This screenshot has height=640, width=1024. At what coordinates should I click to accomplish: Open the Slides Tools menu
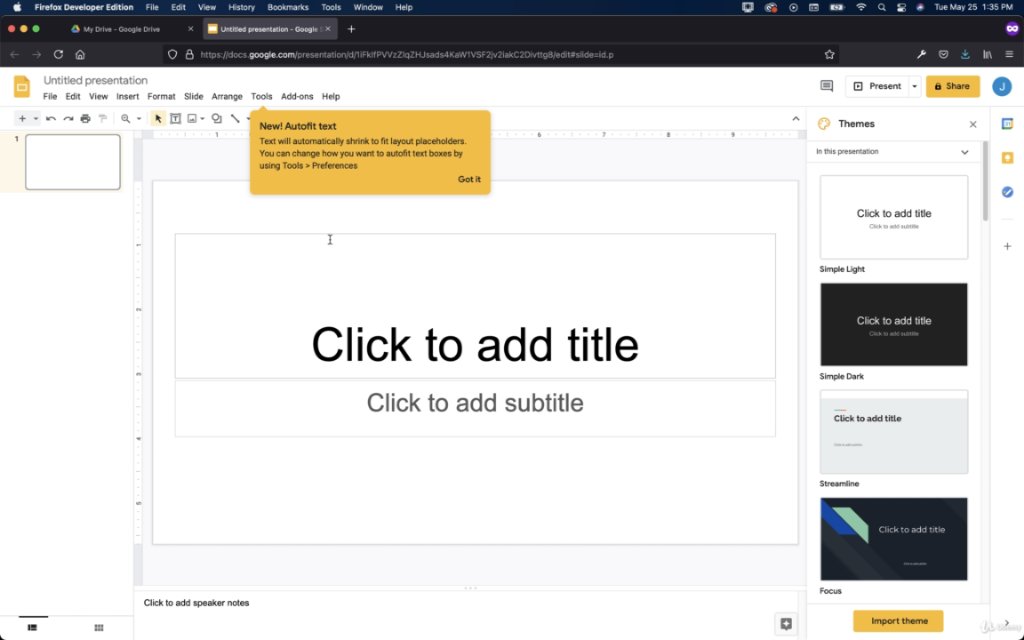click(261, 97)
